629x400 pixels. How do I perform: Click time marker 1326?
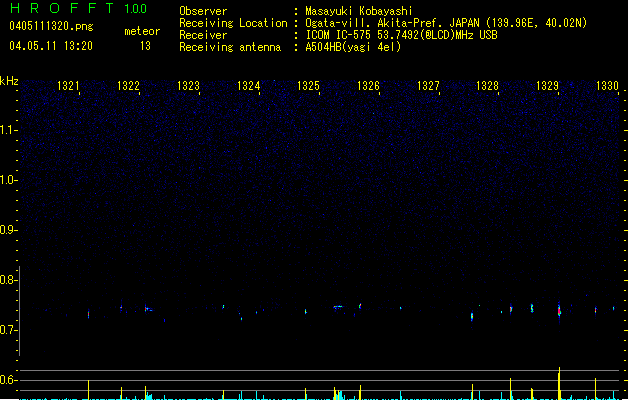click(x=368, y=86)
